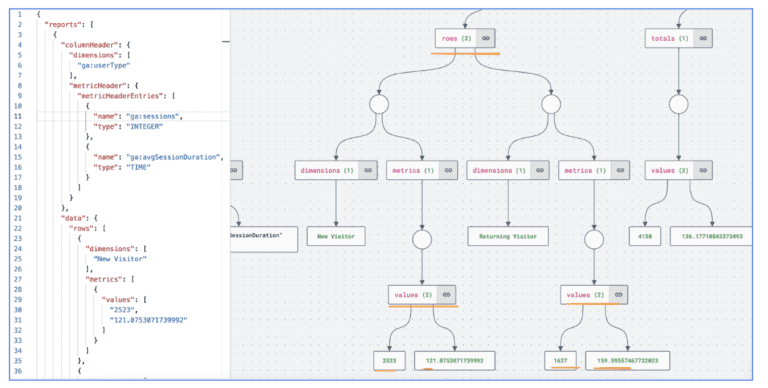Click "metrics" key on editor line 27
The image size is (768, 388).
point(103,279)
